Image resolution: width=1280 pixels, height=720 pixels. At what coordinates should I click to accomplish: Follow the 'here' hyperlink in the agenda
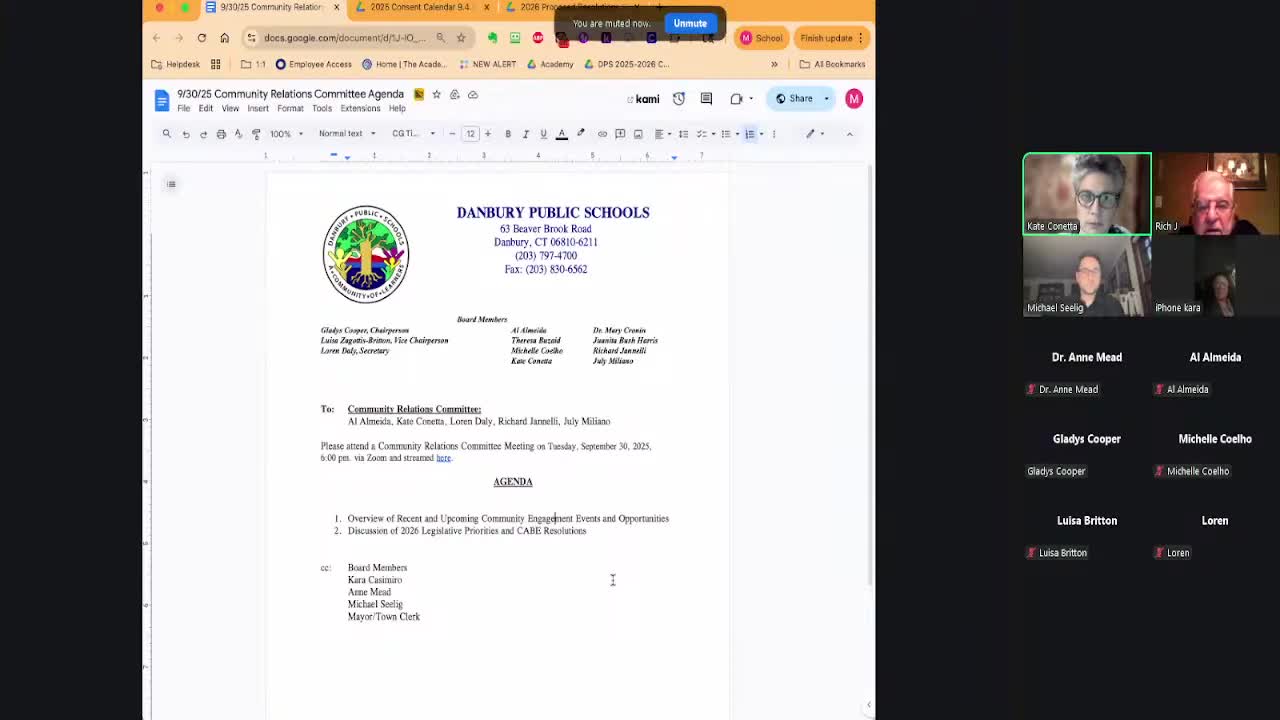443,457
